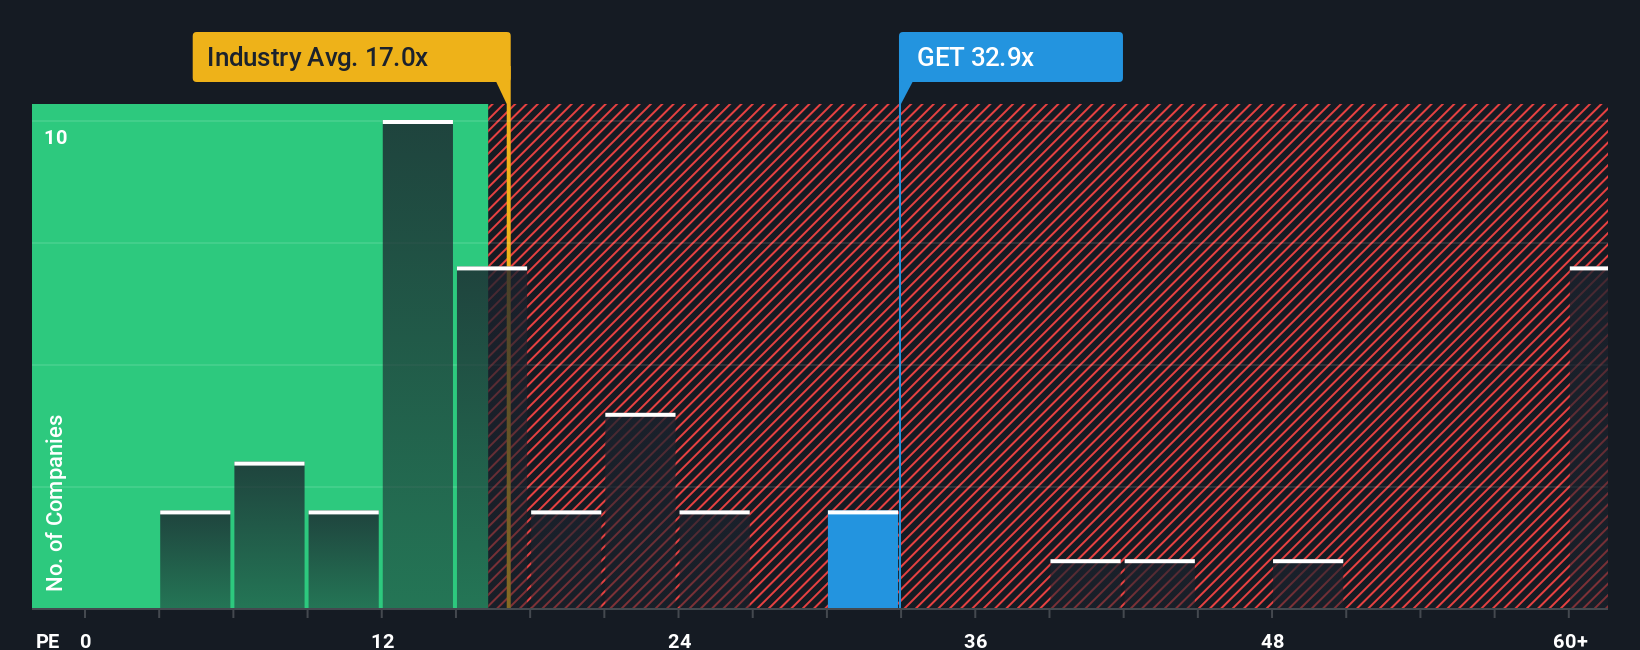The width and height of the screenshot is (1640, 650).
Task: Click the leftmost short green bar
Action: click(195, 560)
